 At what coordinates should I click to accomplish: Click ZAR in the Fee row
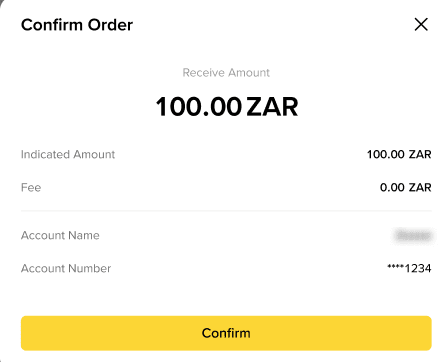point(420,187)
